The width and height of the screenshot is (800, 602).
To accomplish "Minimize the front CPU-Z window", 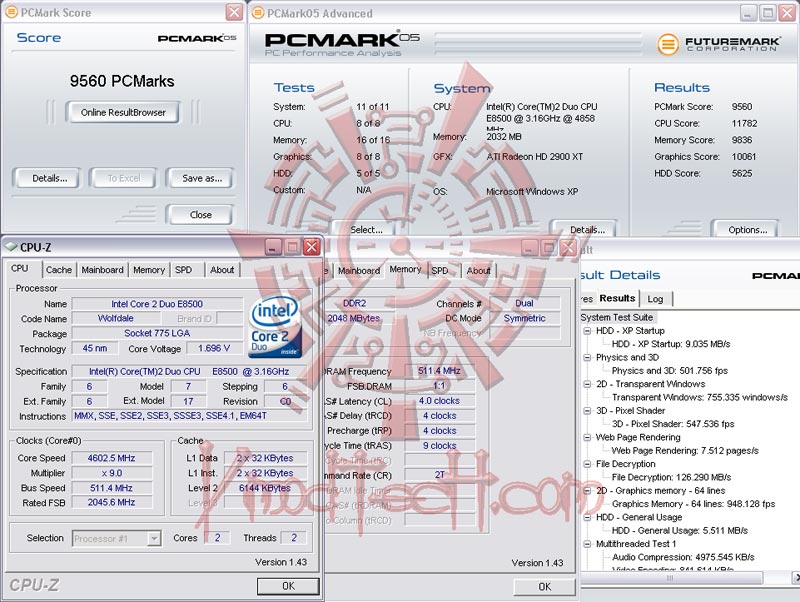I will pos(273,247).
